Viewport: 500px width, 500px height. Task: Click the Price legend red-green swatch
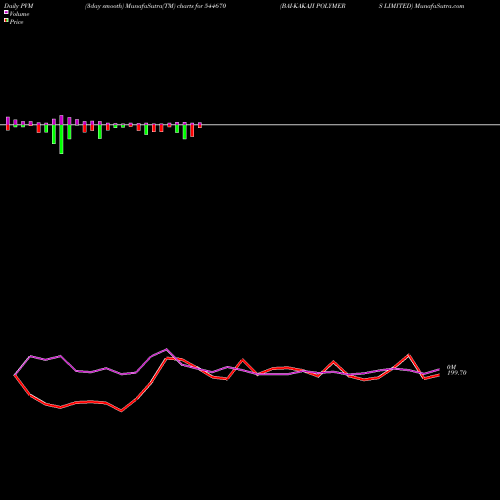6,20
